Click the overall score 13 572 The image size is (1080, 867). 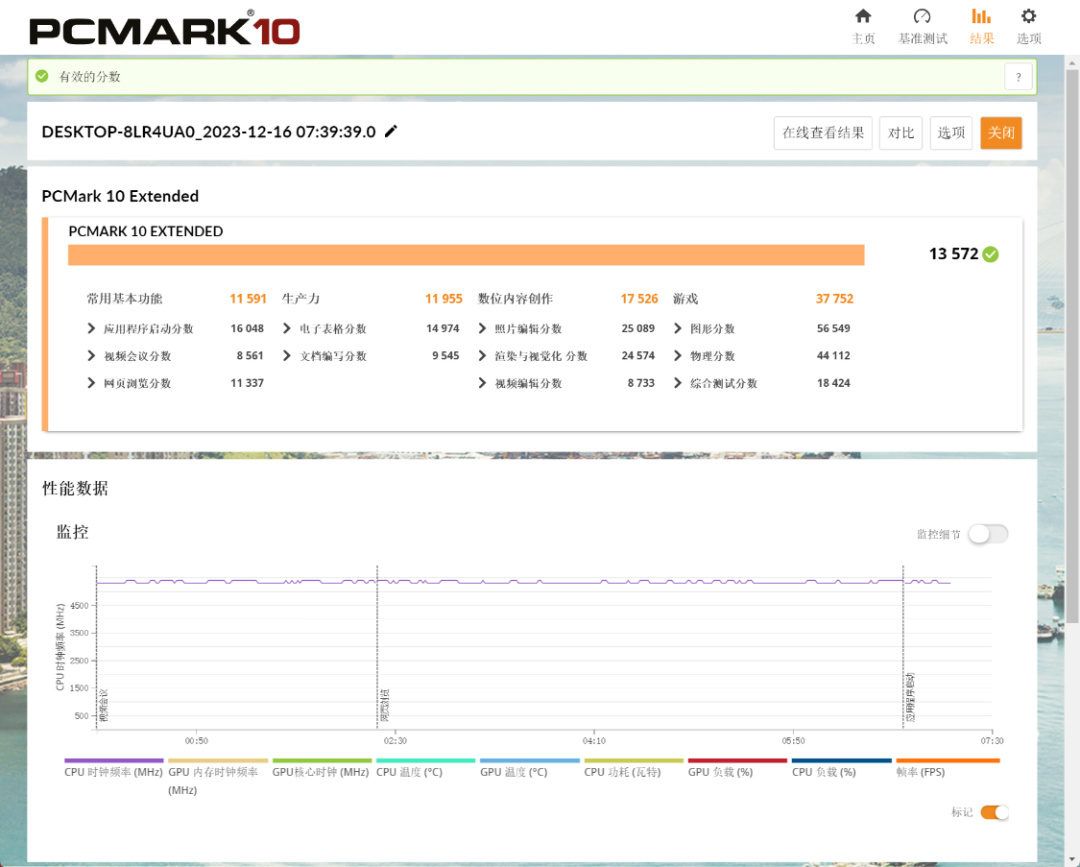coord(953,254)
